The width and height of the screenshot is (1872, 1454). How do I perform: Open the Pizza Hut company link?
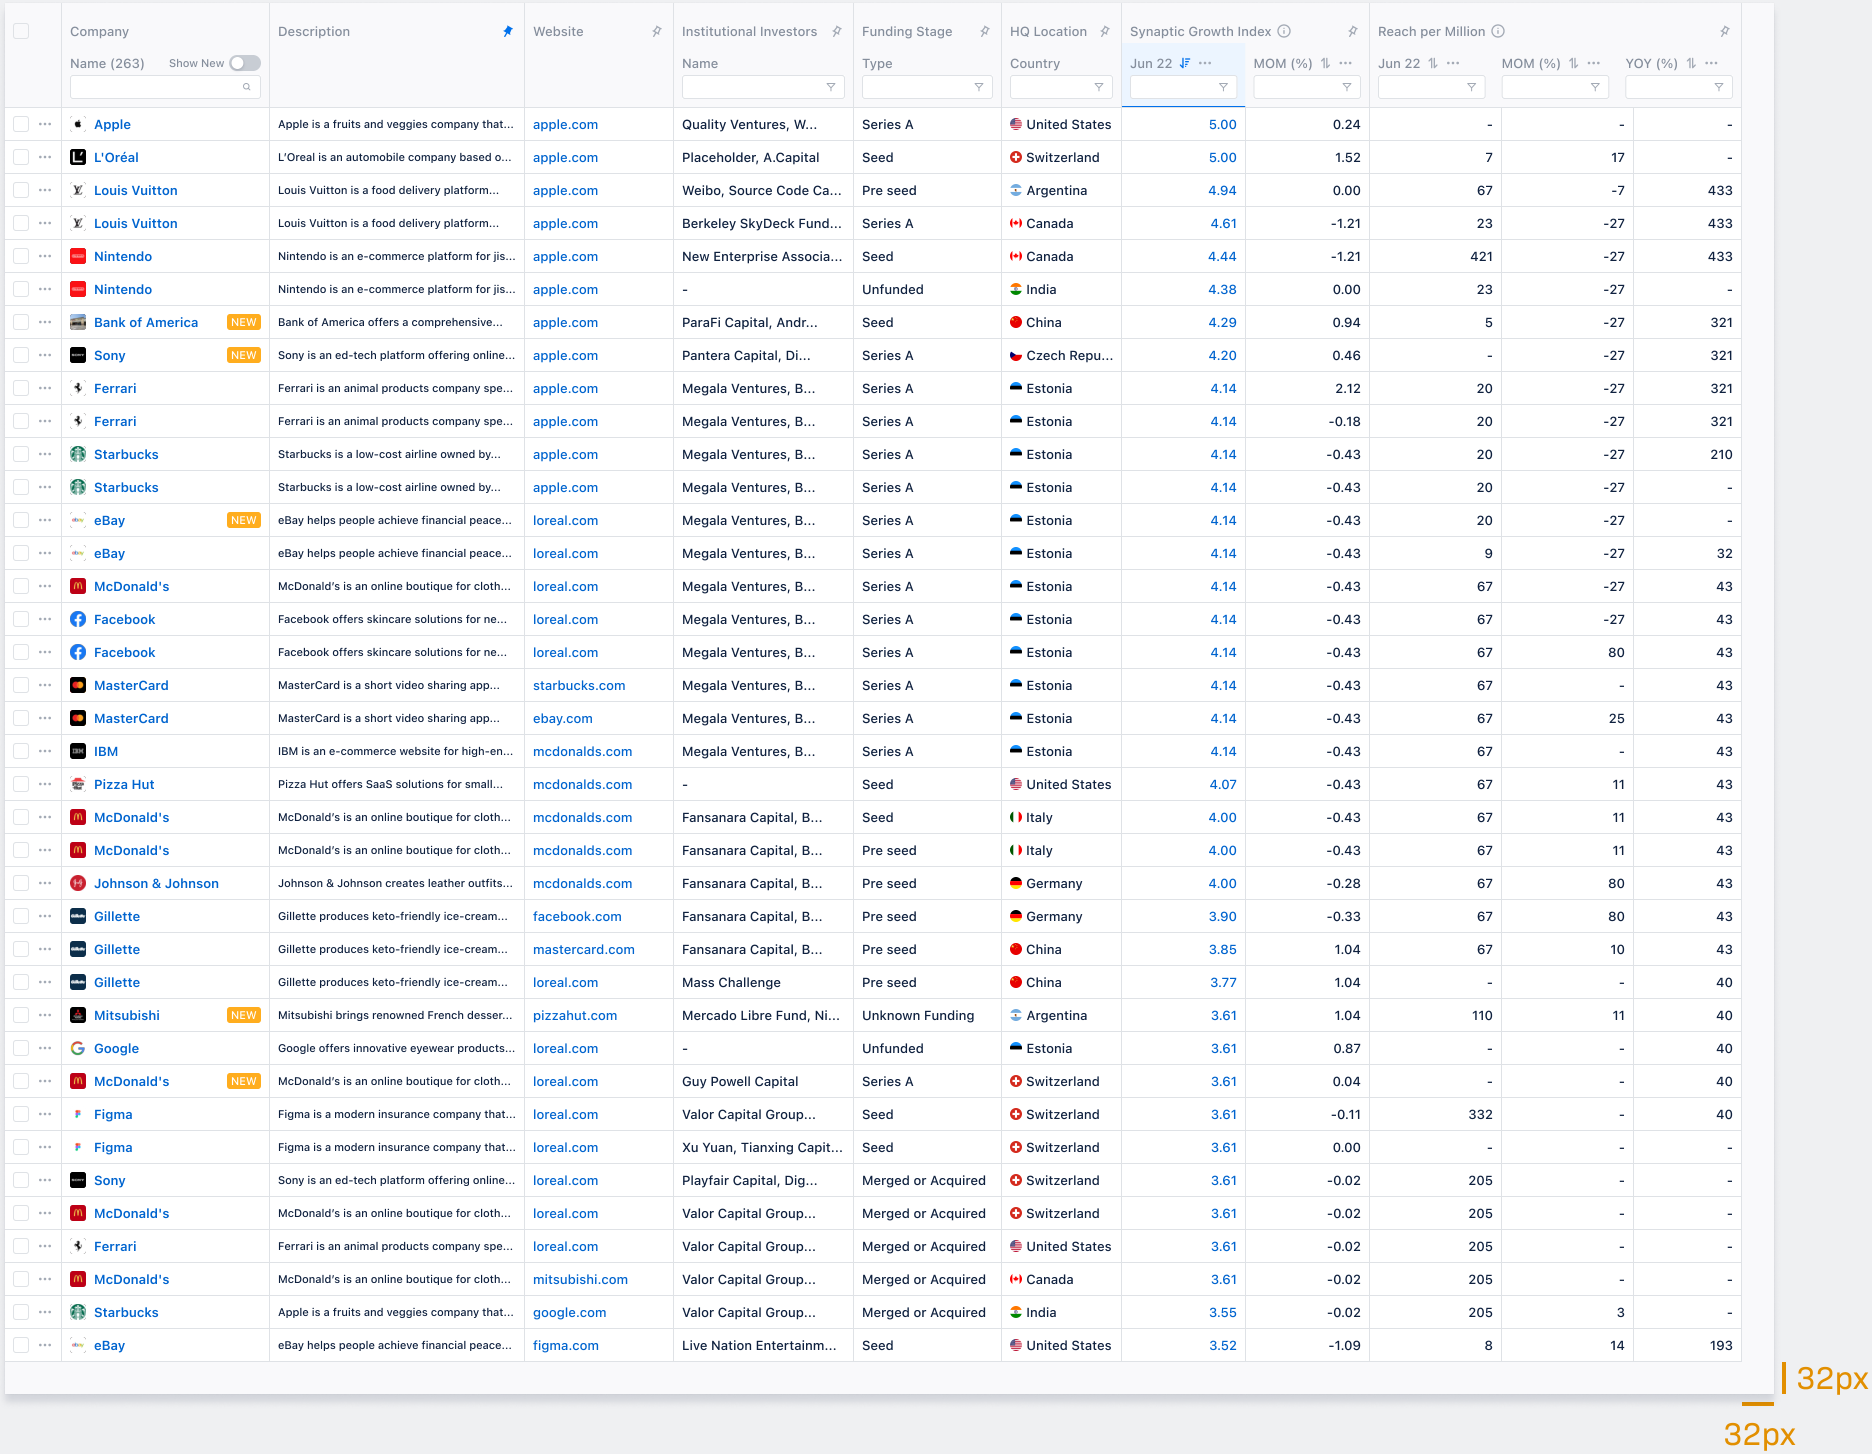click(x=124, y=784)
